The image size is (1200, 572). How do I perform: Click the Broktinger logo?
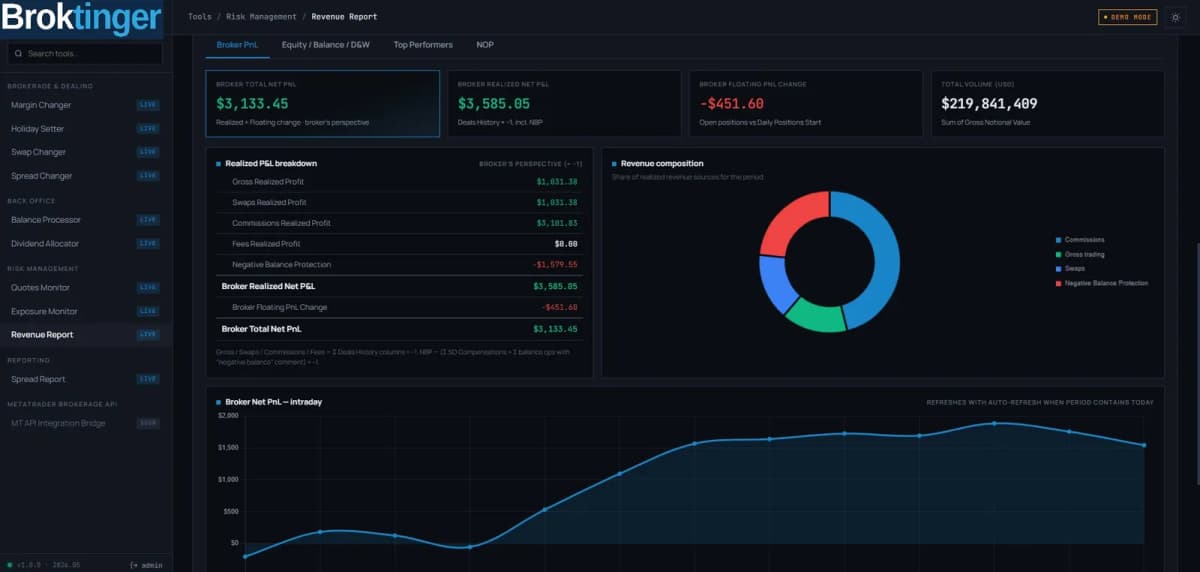[81, 18]
